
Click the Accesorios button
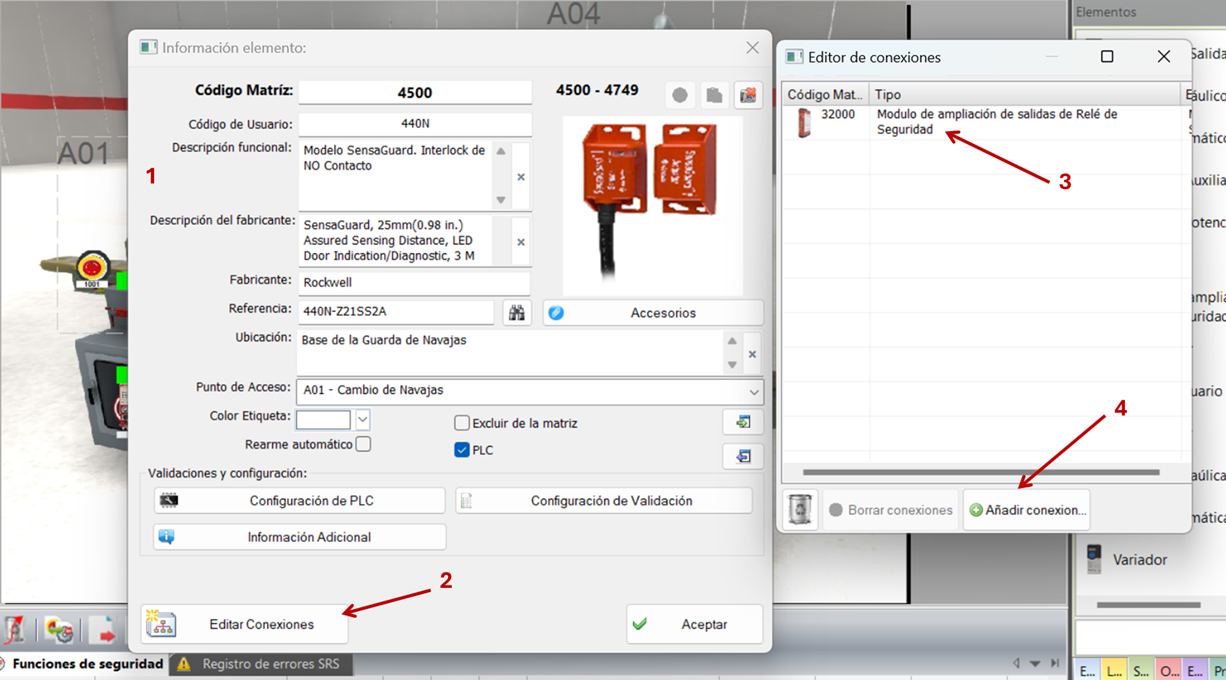[653, 313]
